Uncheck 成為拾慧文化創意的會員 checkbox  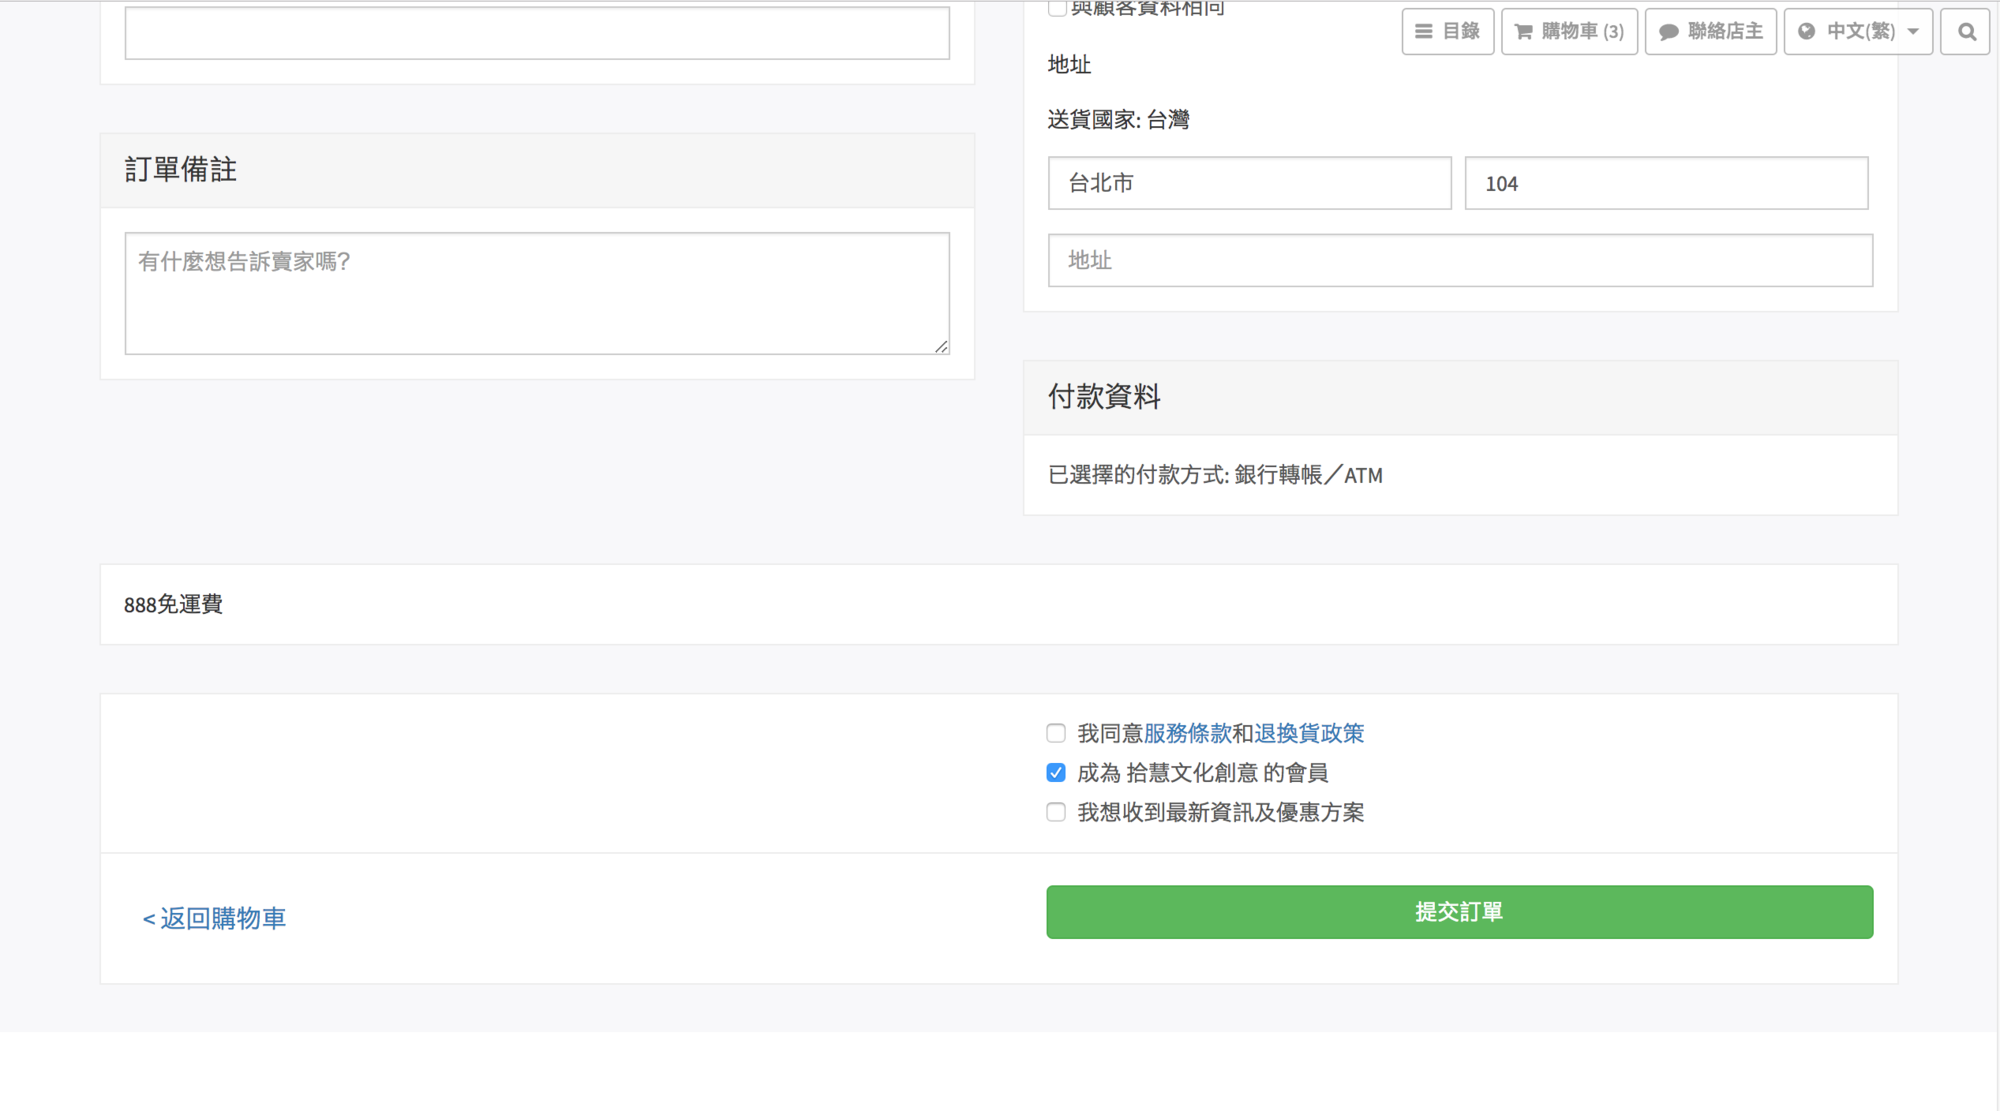(1056, 773)
